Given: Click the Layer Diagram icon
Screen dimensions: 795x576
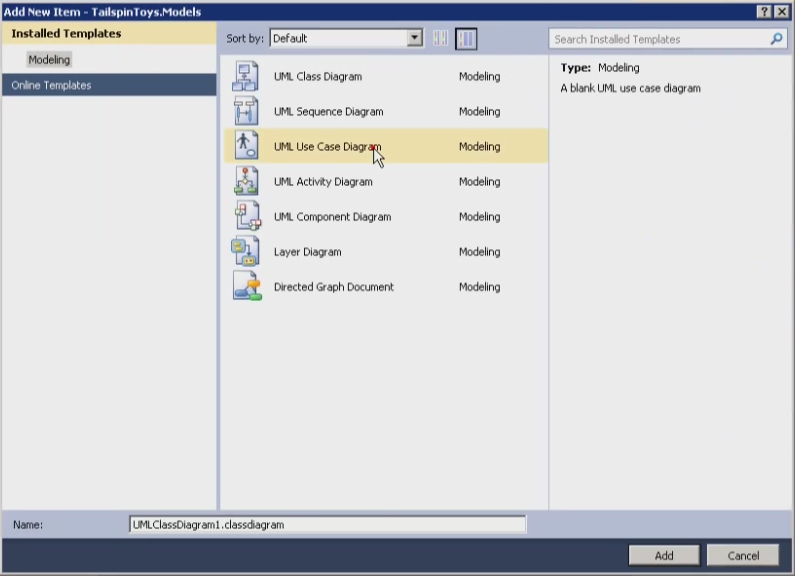Looking at the screenshot, I should [x=246, y=252].
